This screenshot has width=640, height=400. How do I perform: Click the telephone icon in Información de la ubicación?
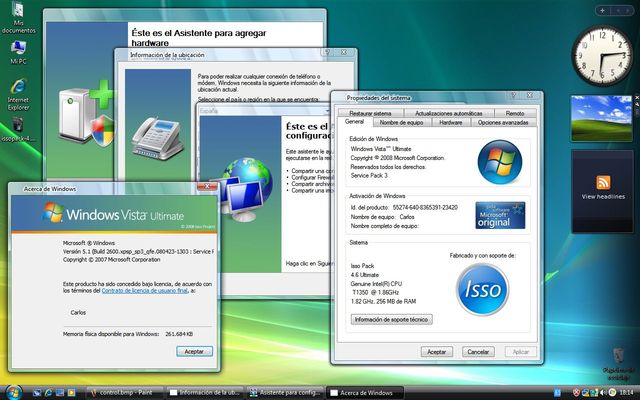tap(158, 139)
